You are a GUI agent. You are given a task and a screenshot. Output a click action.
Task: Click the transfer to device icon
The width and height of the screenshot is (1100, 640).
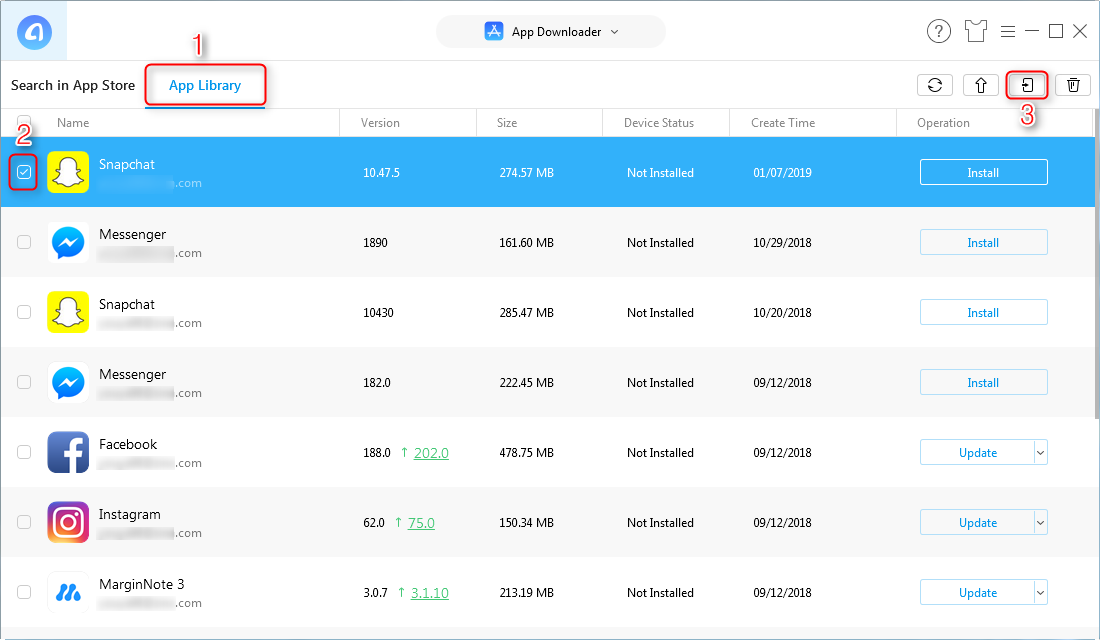coord(1027,85)
